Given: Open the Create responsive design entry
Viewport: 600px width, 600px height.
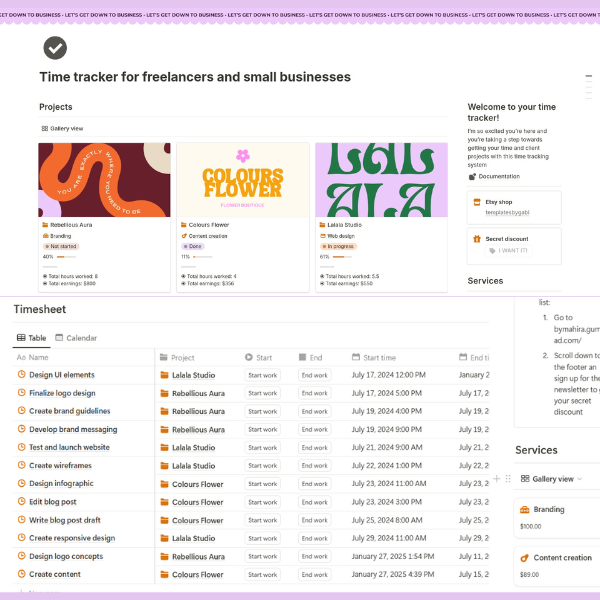Looking at the screenshot, I should click(x=72, y=538).
